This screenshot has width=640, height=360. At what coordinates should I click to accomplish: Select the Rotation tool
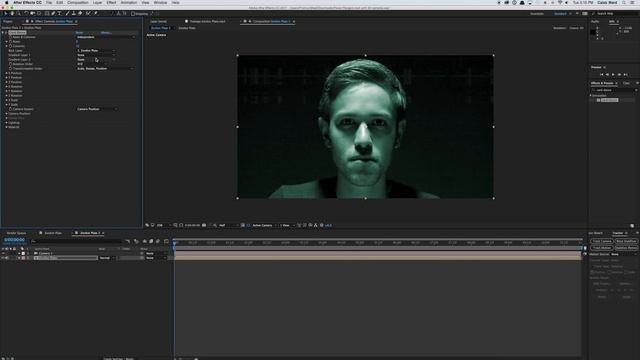point(26,13)
